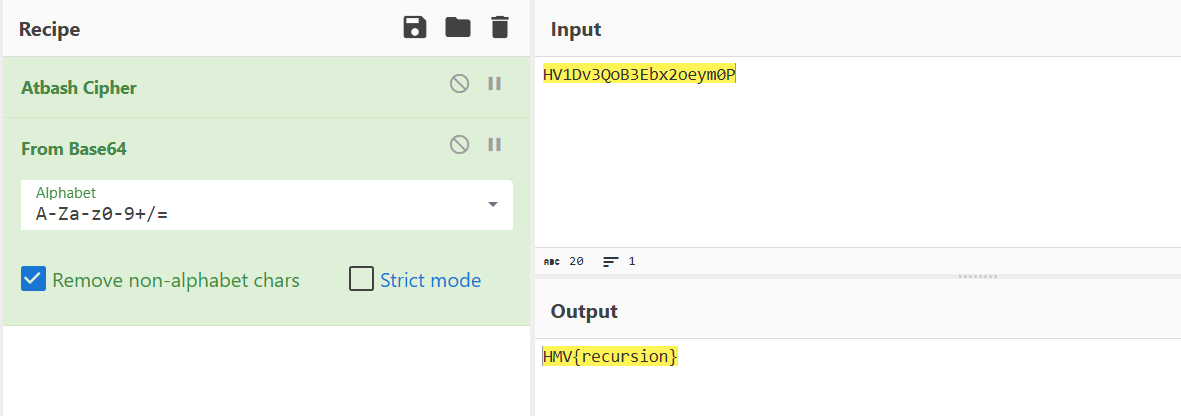Screen dimensions: 1181x416
Task: Disable the Atbash Cipher operation
Action: pyautogui.click(x=459, y=84)
